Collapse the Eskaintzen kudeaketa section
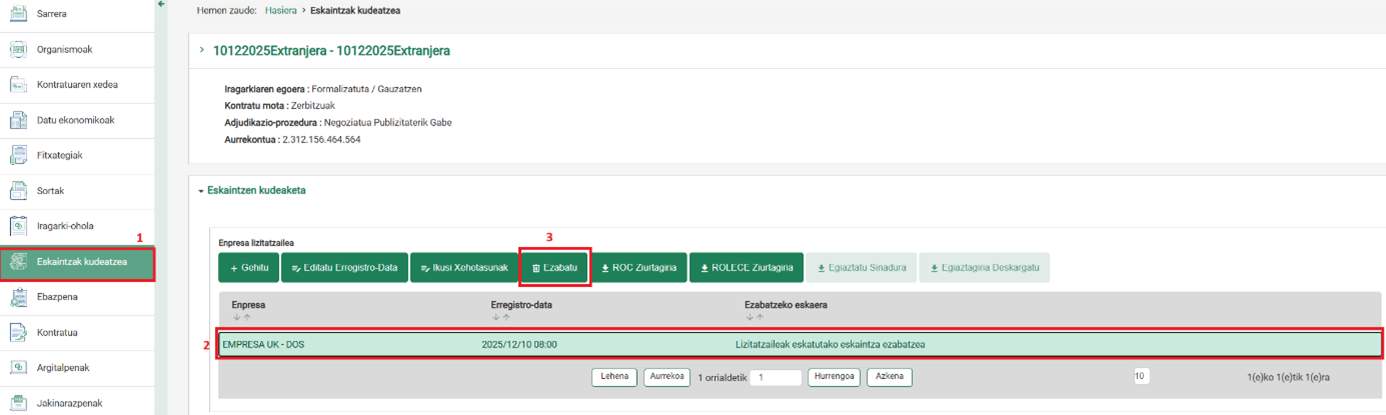1386x415 pixels. 200,190
